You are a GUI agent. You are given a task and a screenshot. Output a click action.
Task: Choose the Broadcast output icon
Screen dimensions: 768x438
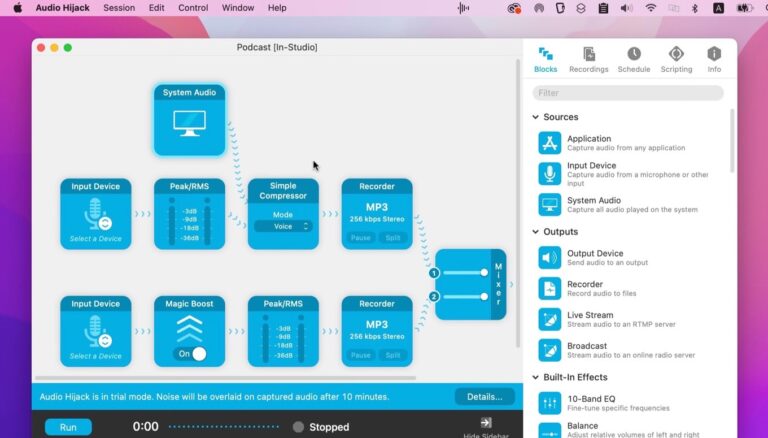550,350
